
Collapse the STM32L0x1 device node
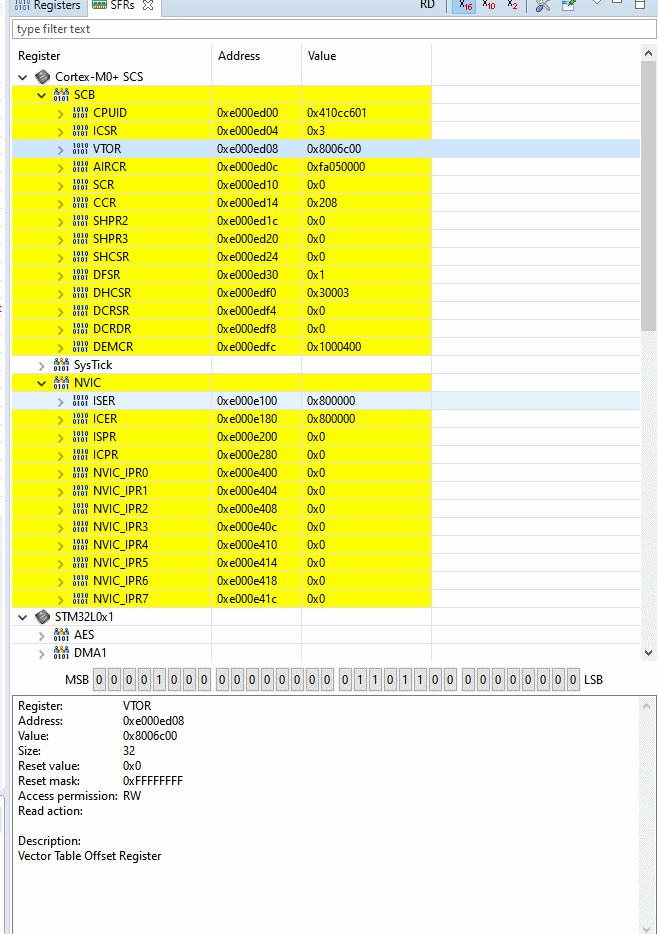(23, 617)
